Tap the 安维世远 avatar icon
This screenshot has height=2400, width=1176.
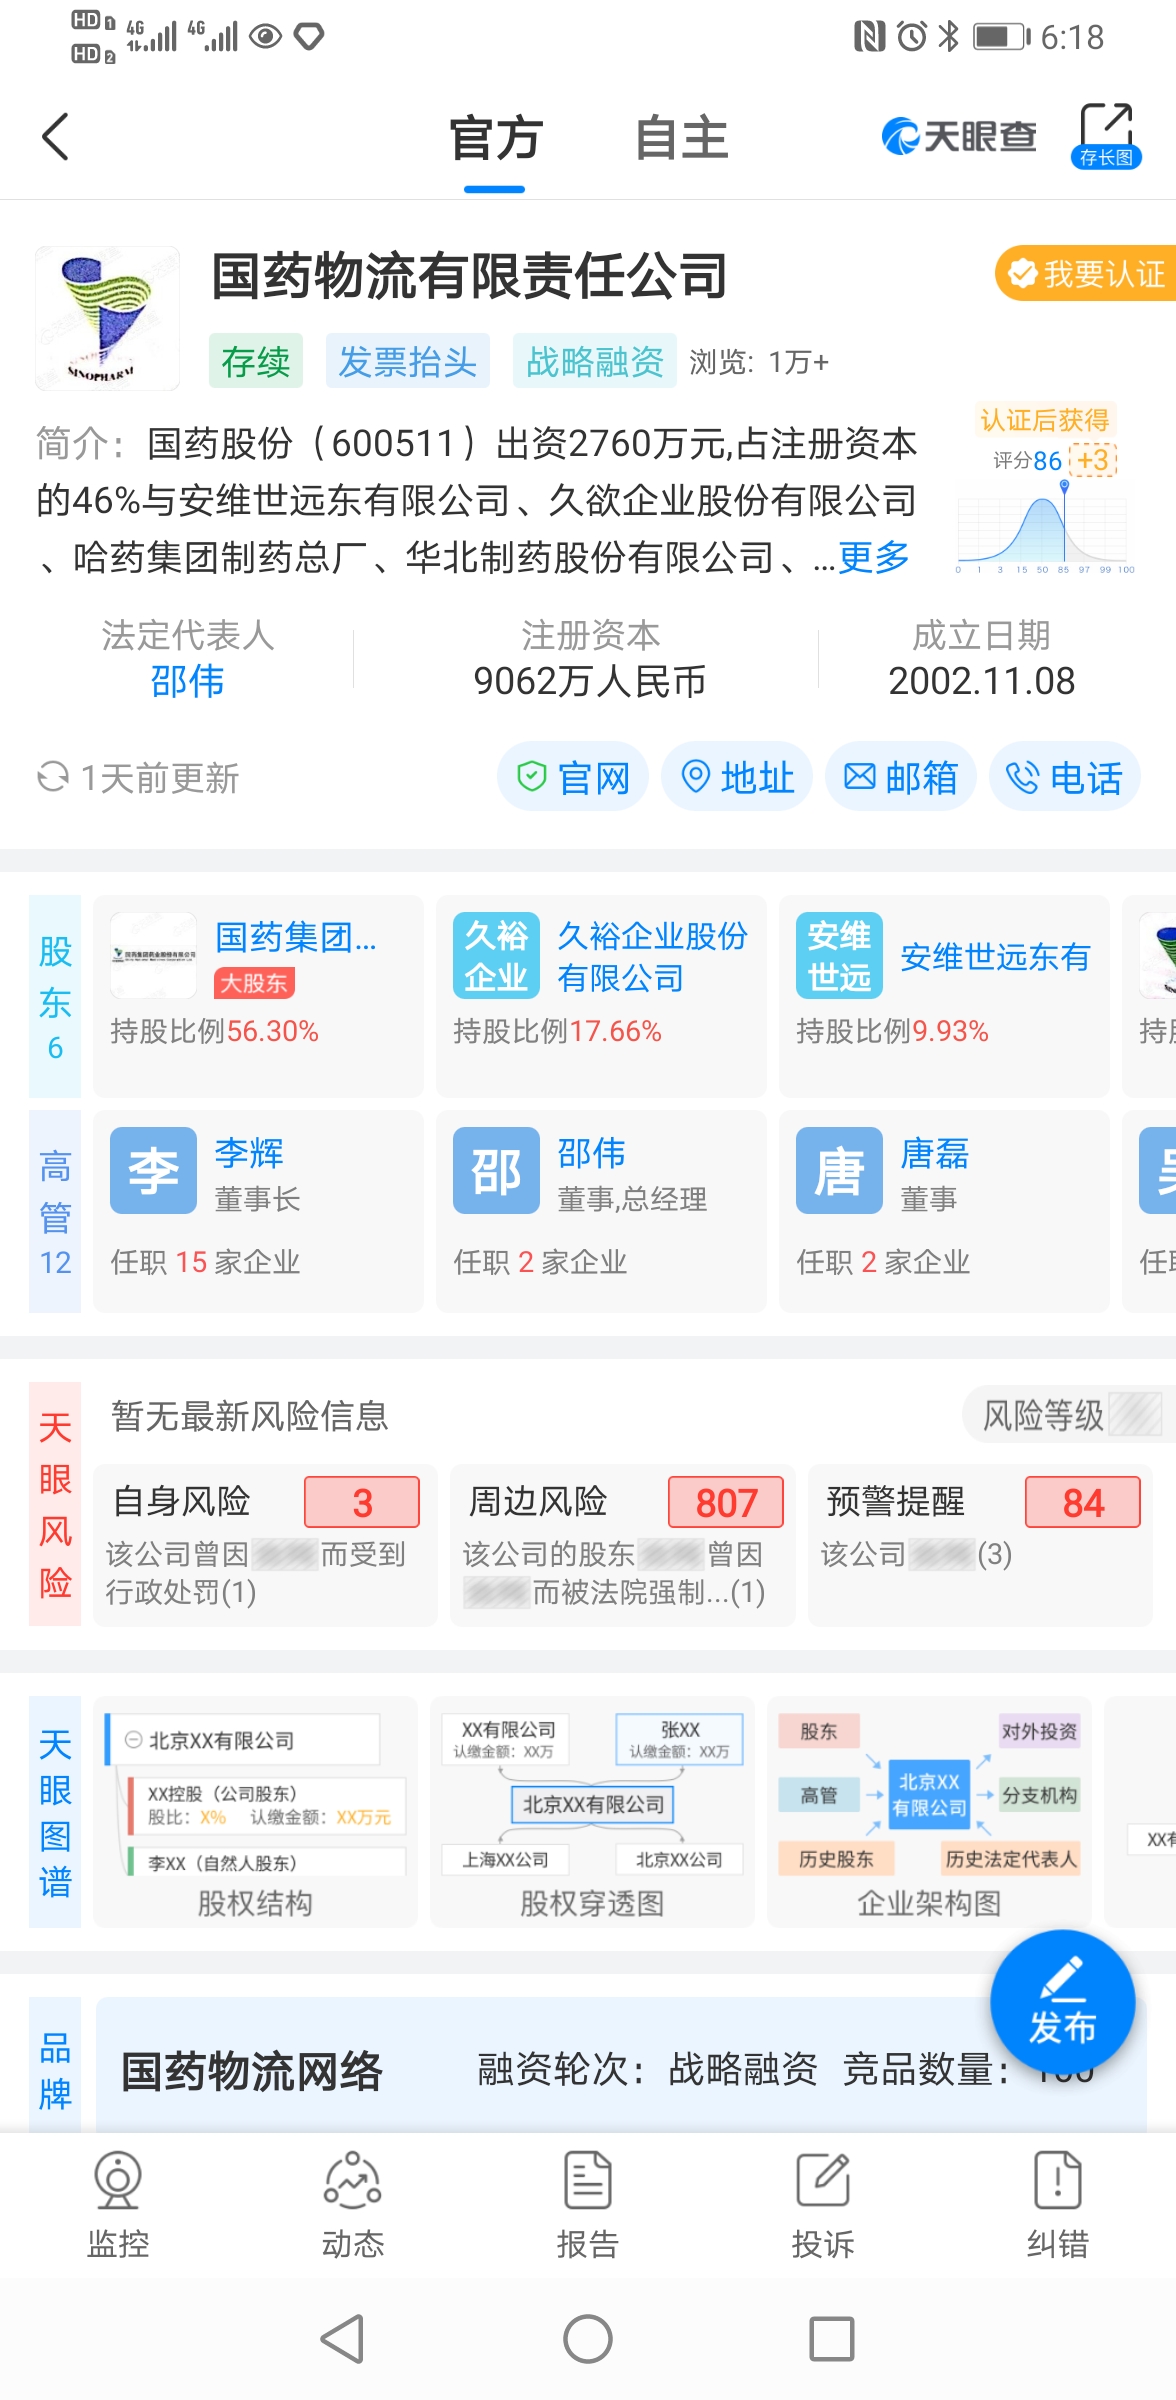839,955
